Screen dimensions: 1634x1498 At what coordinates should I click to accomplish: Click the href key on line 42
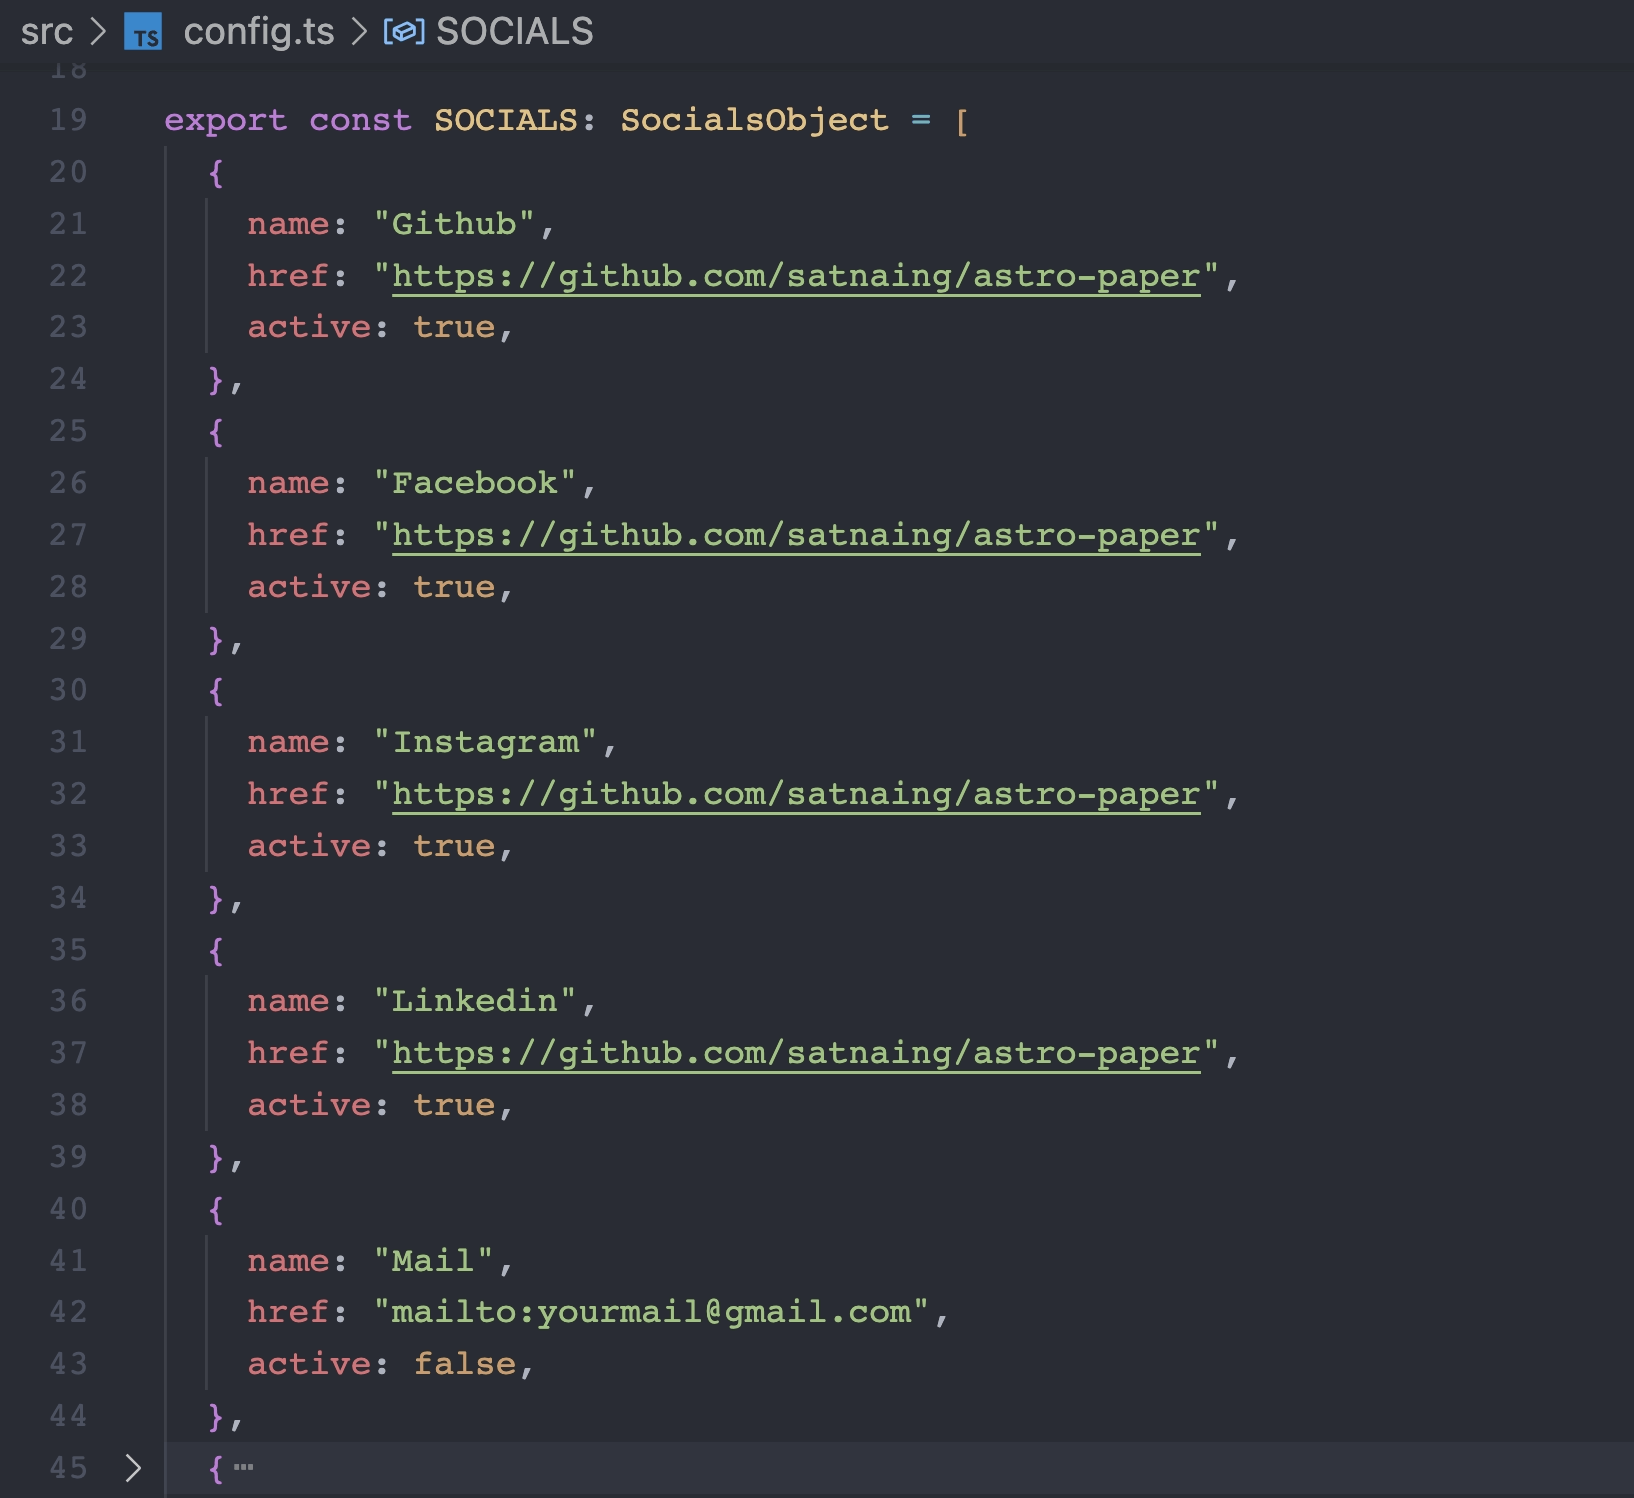[x=289, y=1312]
